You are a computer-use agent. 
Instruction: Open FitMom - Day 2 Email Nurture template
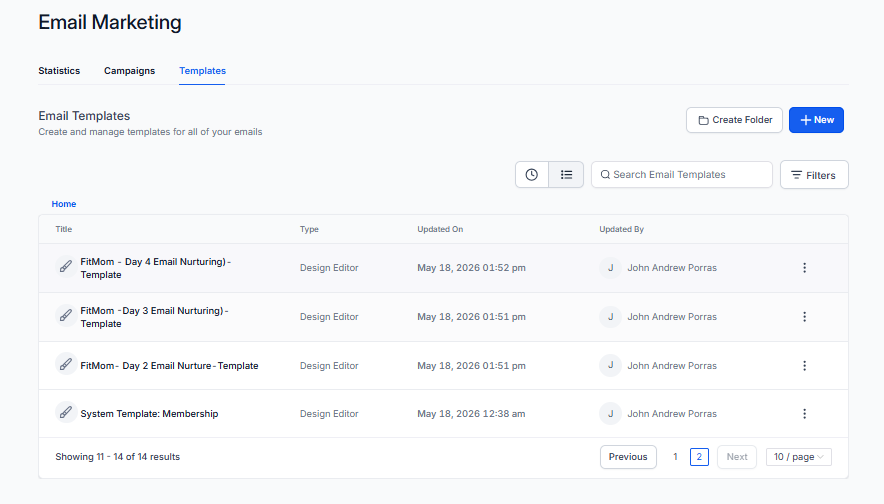tap(169, 366)
